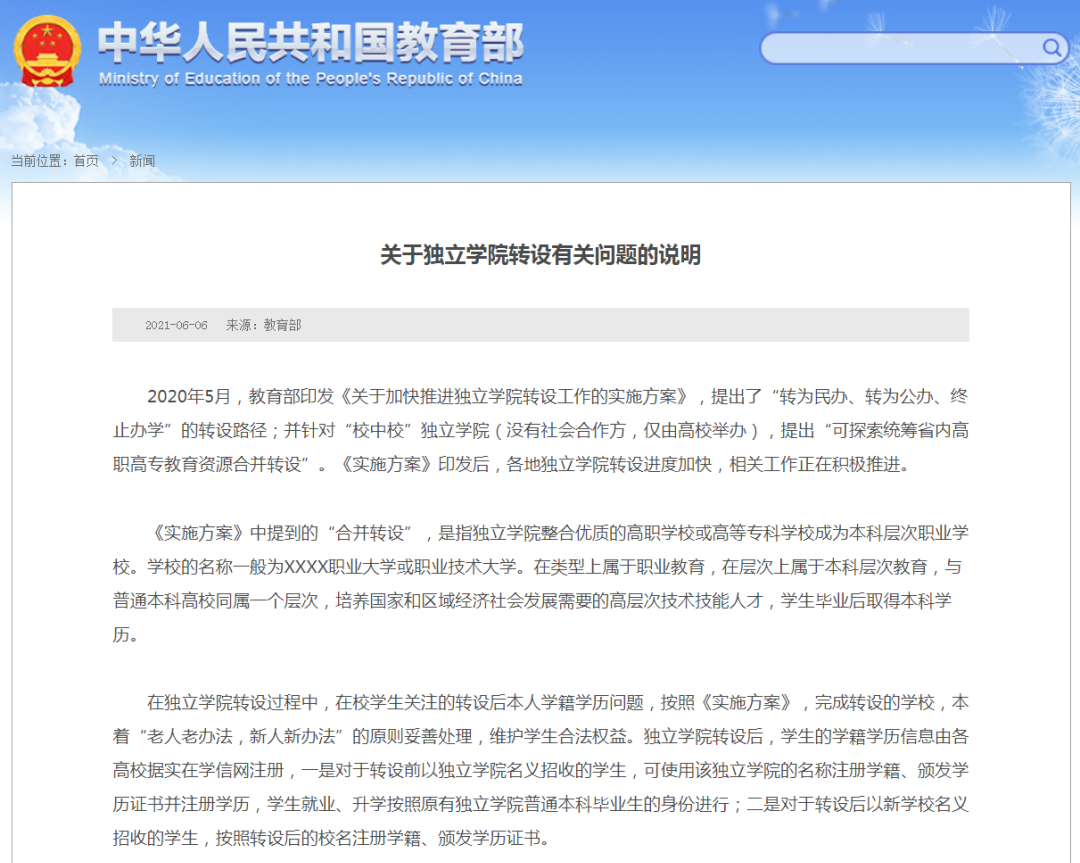Click the paragraph beginning with 2020年5月
Image resolution: width=1080 pixels, height=863 pixels.
(540, 430)
